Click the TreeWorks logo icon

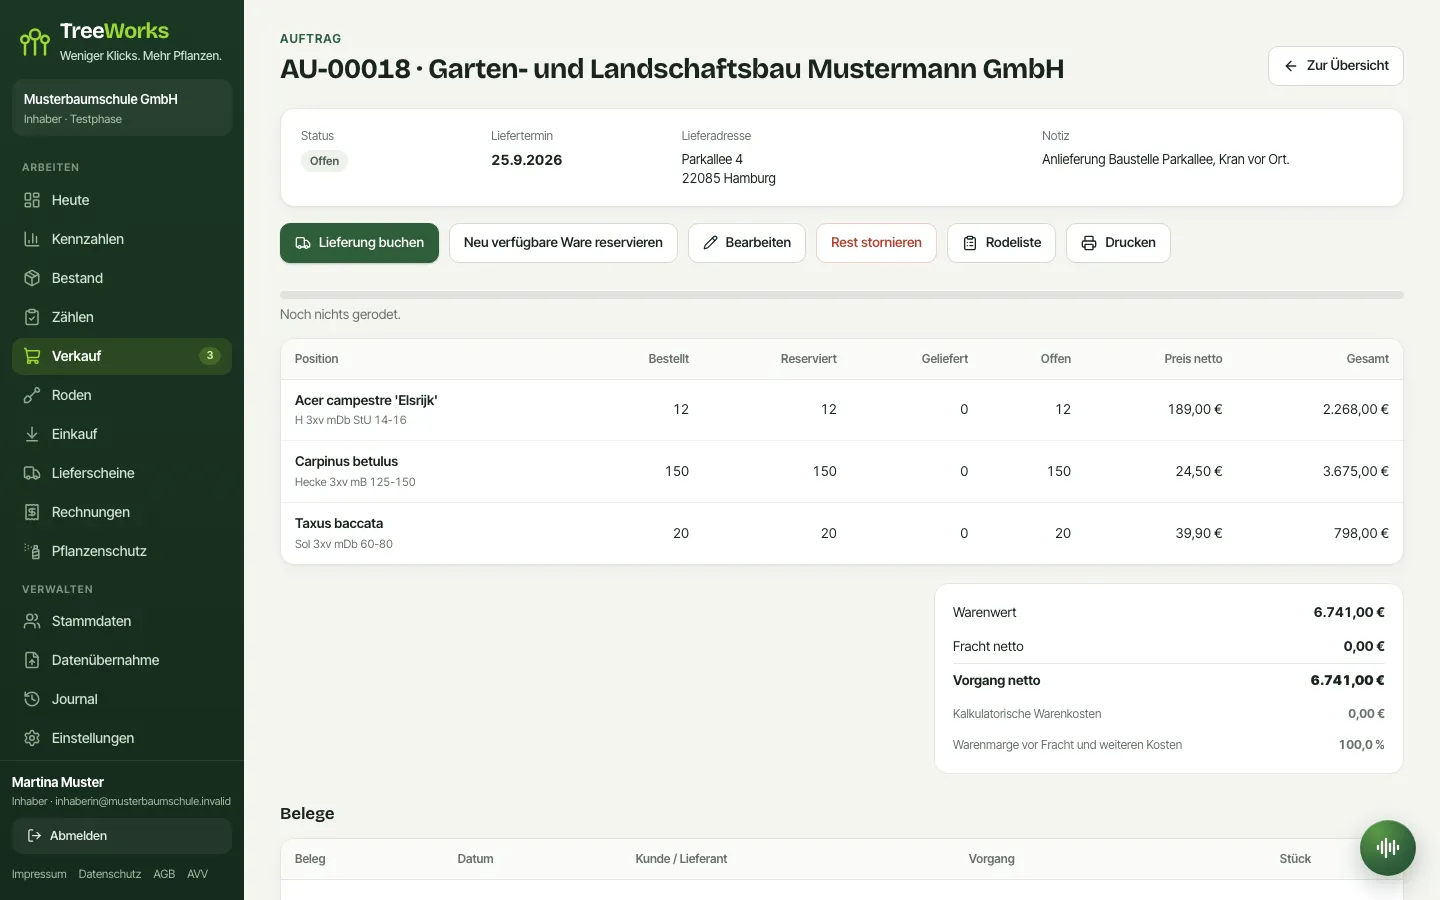(35, 42)
